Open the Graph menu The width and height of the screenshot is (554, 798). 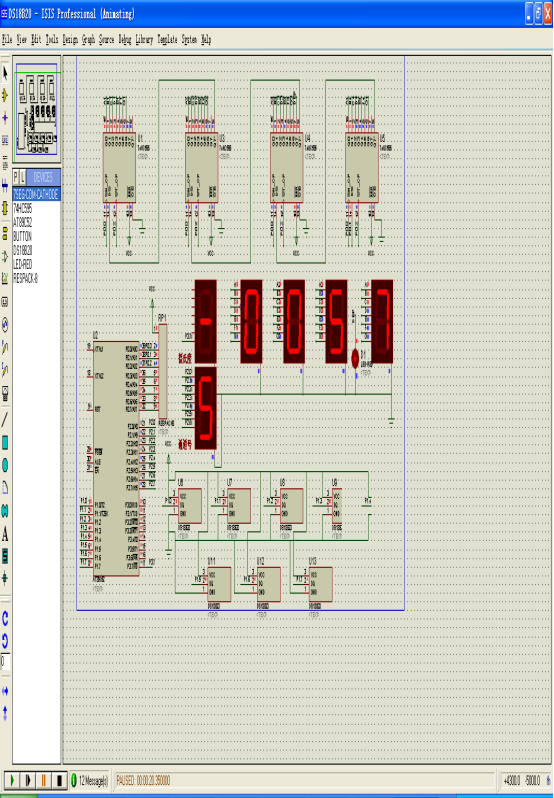point(89,40)
